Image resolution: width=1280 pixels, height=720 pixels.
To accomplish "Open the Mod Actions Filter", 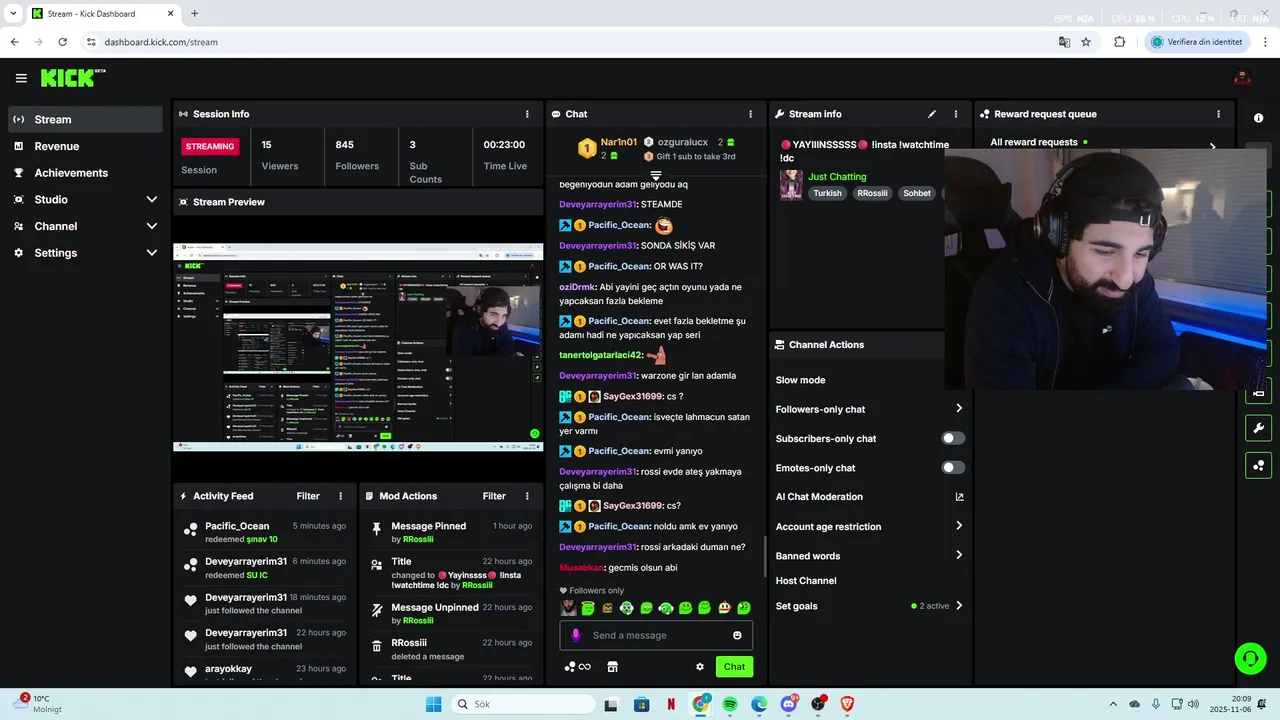I will [x=494, y=496].
